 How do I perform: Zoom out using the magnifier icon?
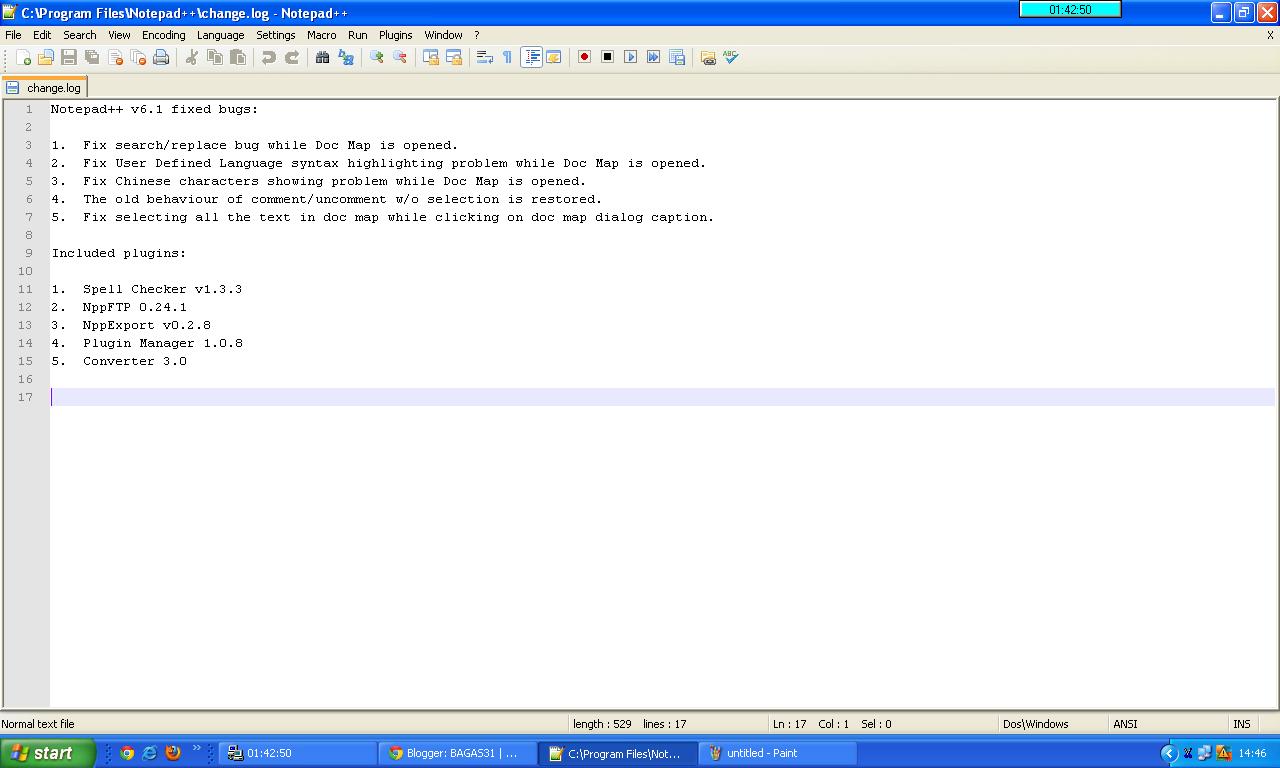point(400,57)
